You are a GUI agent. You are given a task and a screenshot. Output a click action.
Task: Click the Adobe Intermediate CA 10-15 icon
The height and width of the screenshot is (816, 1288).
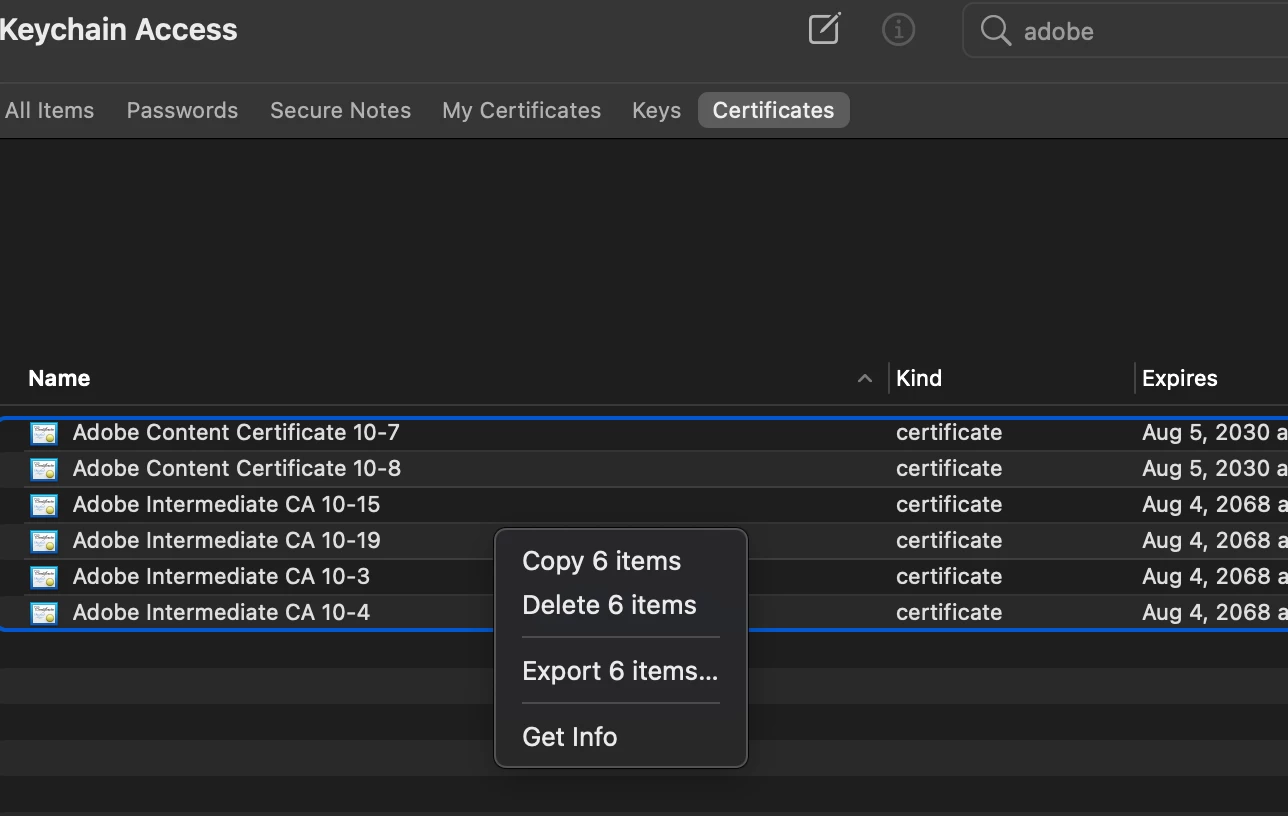coord(44,505)
